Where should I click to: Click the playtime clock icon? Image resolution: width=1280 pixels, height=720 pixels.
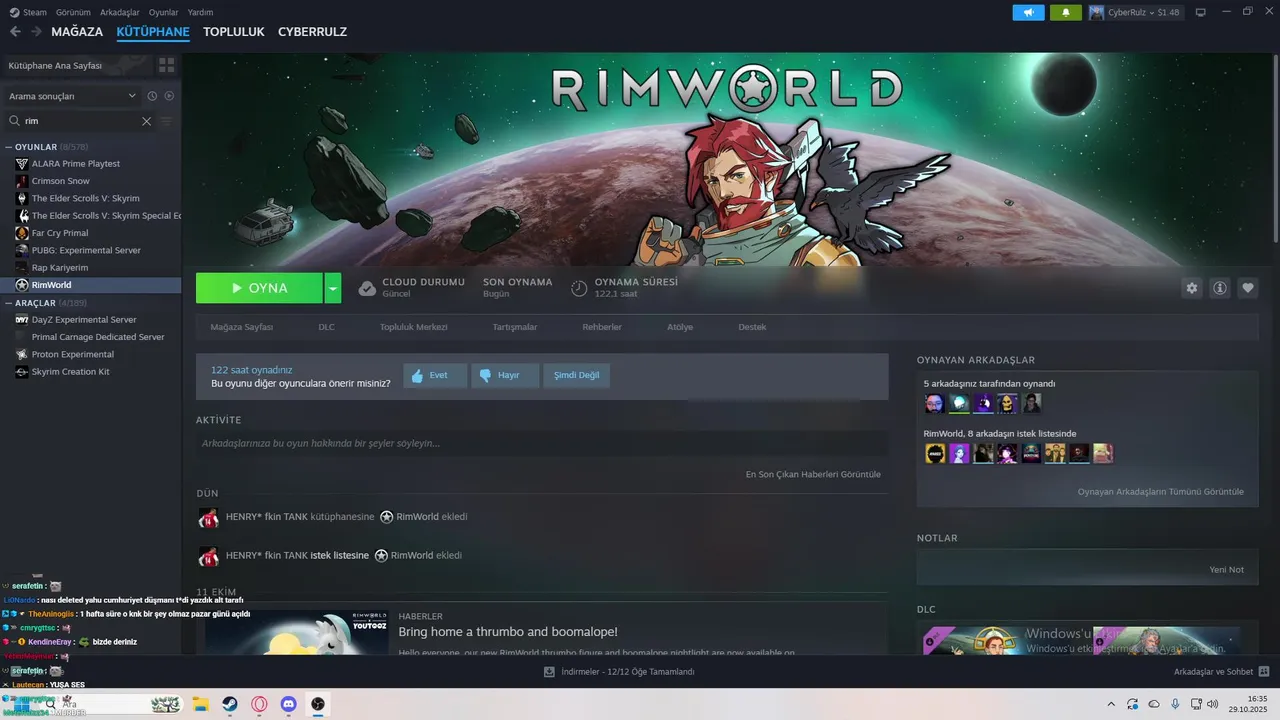tap(579, 288)
